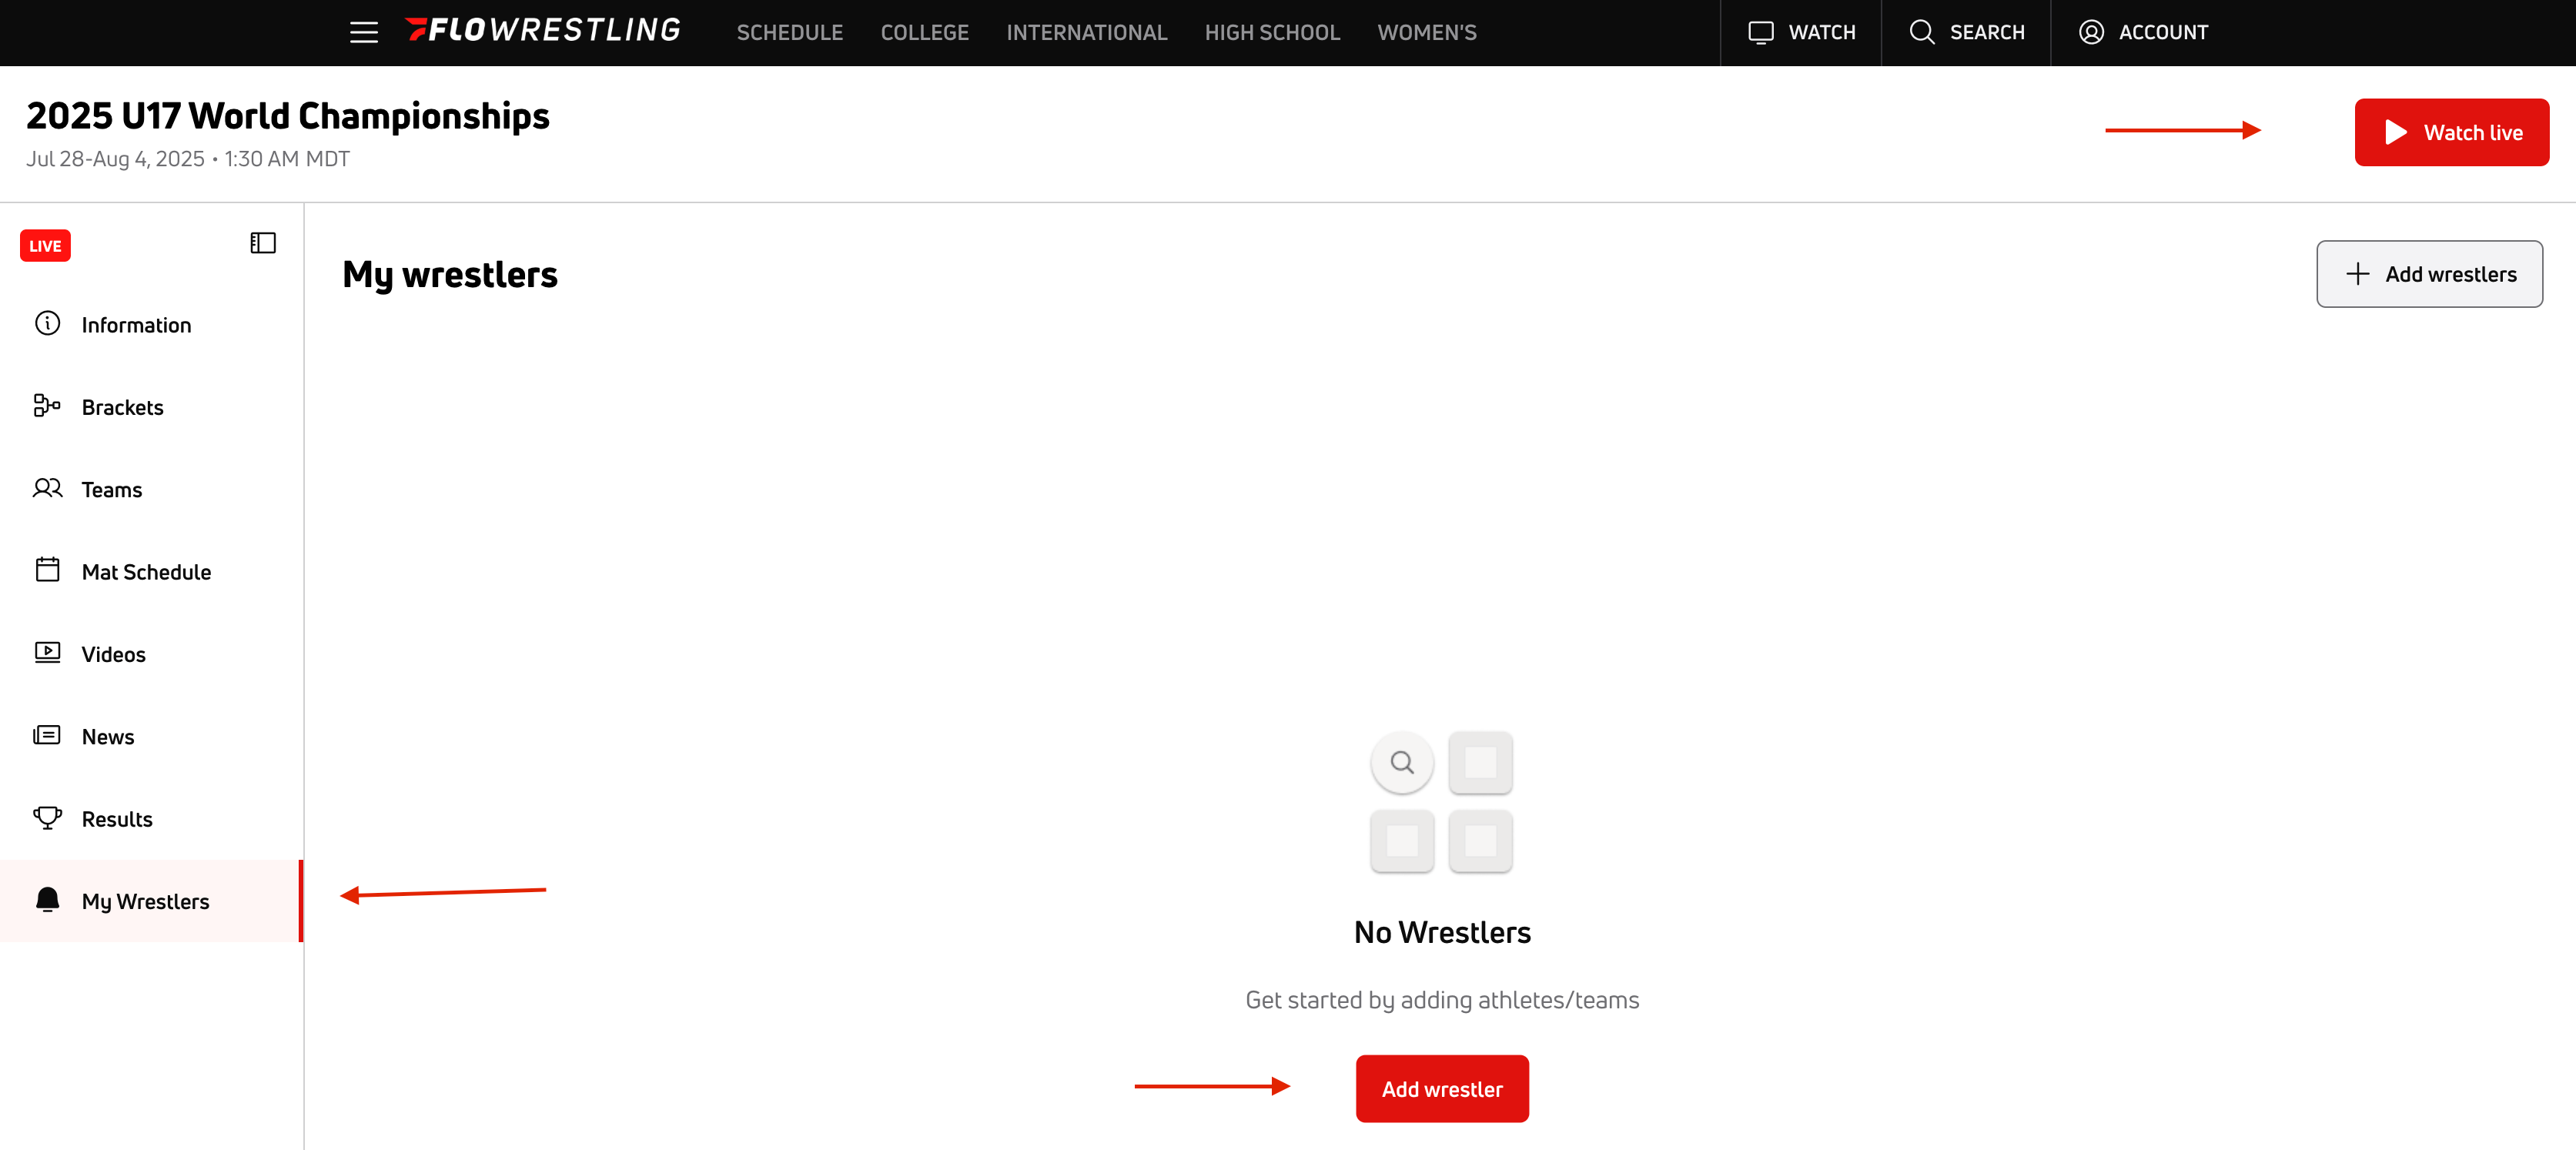Click the empty-state search tile icon

[1402, 763]
